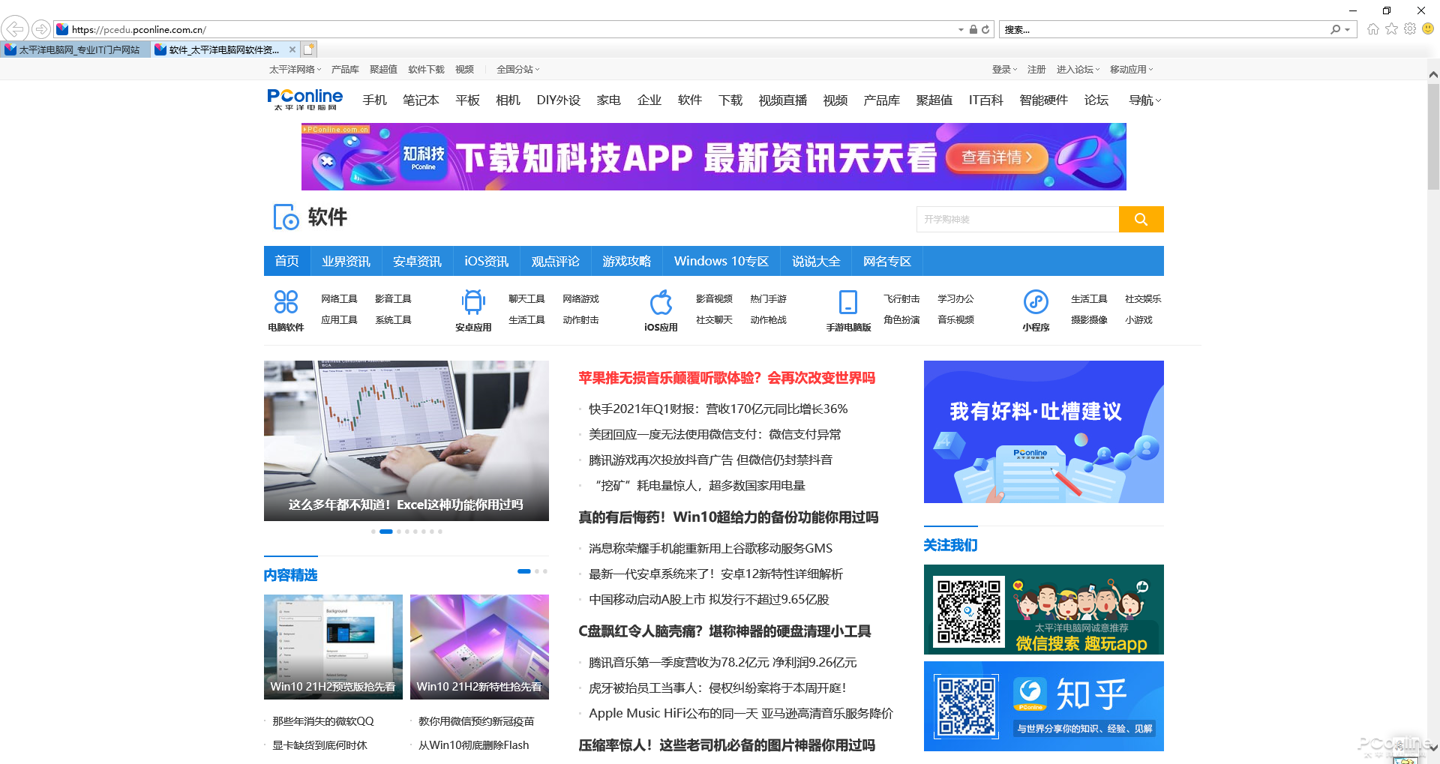The height and width of the screenshot is (764, 1440).
Task: Click the browser back arrow button
Action: tap(15, 29)
